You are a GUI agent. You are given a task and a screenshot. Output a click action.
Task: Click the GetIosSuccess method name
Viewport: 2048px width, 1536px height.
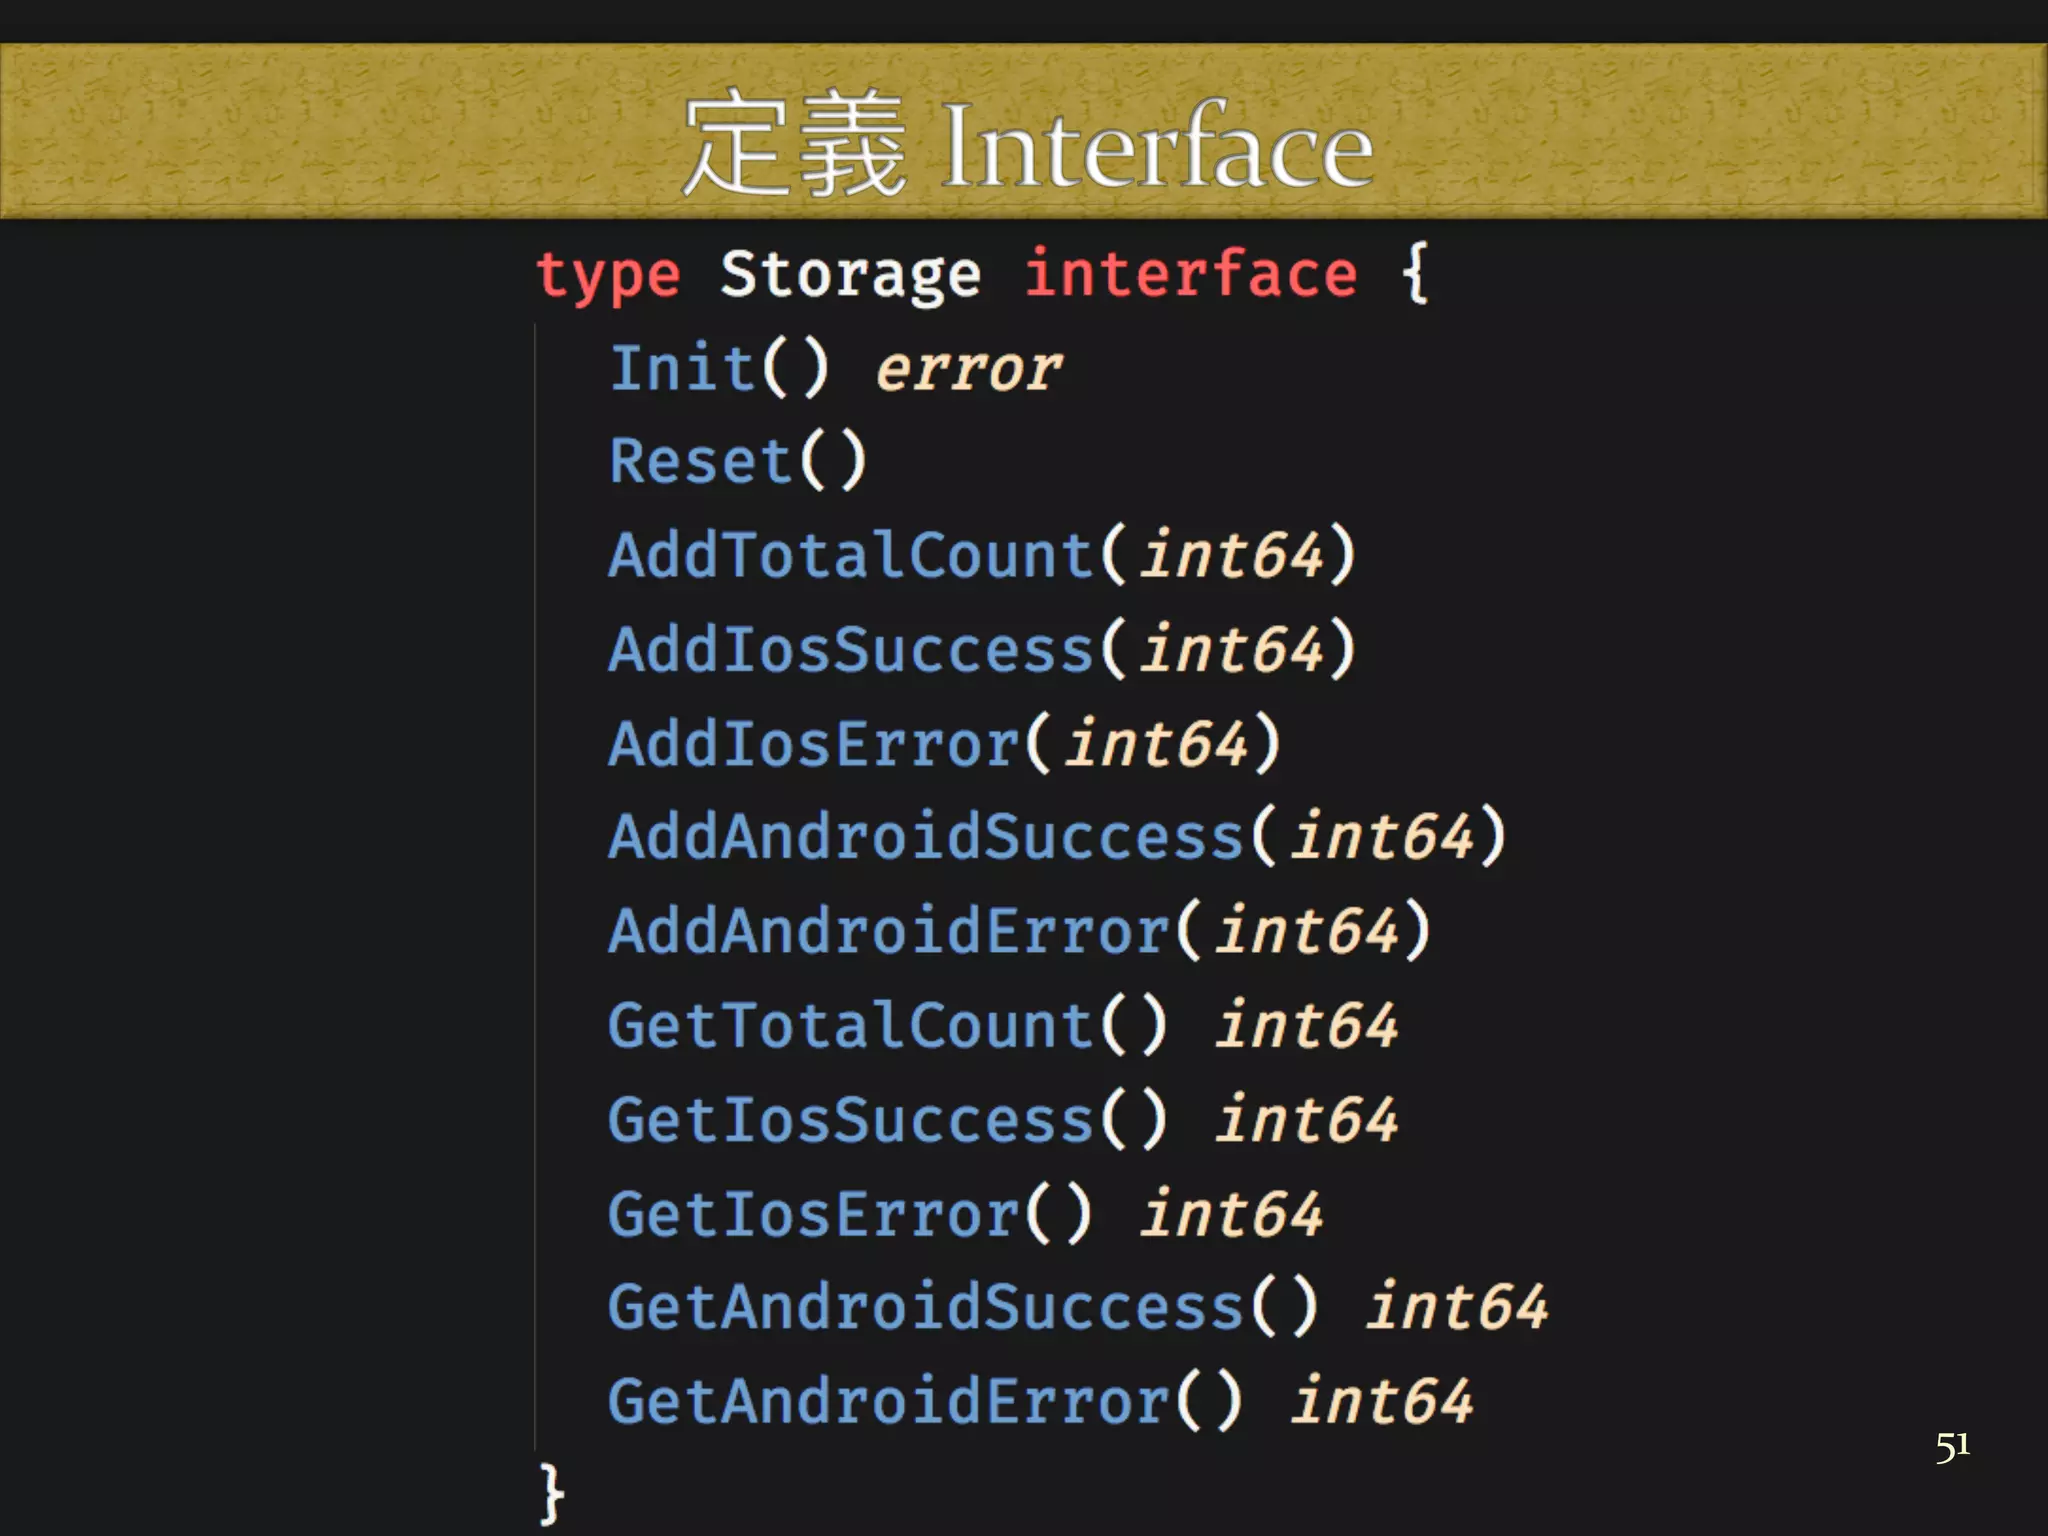851,1119
